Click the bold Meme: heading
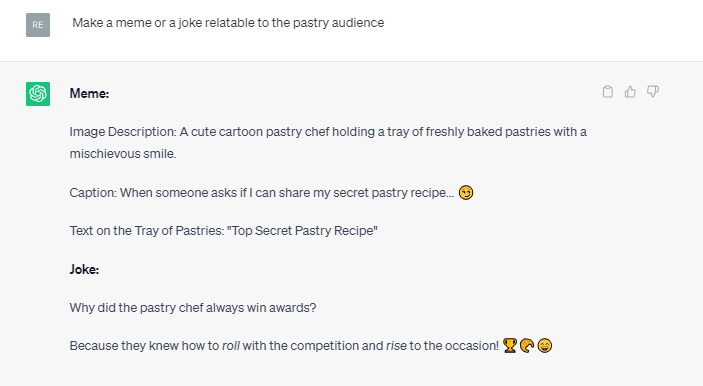The image size is (703, 386). tap(89, 93)
